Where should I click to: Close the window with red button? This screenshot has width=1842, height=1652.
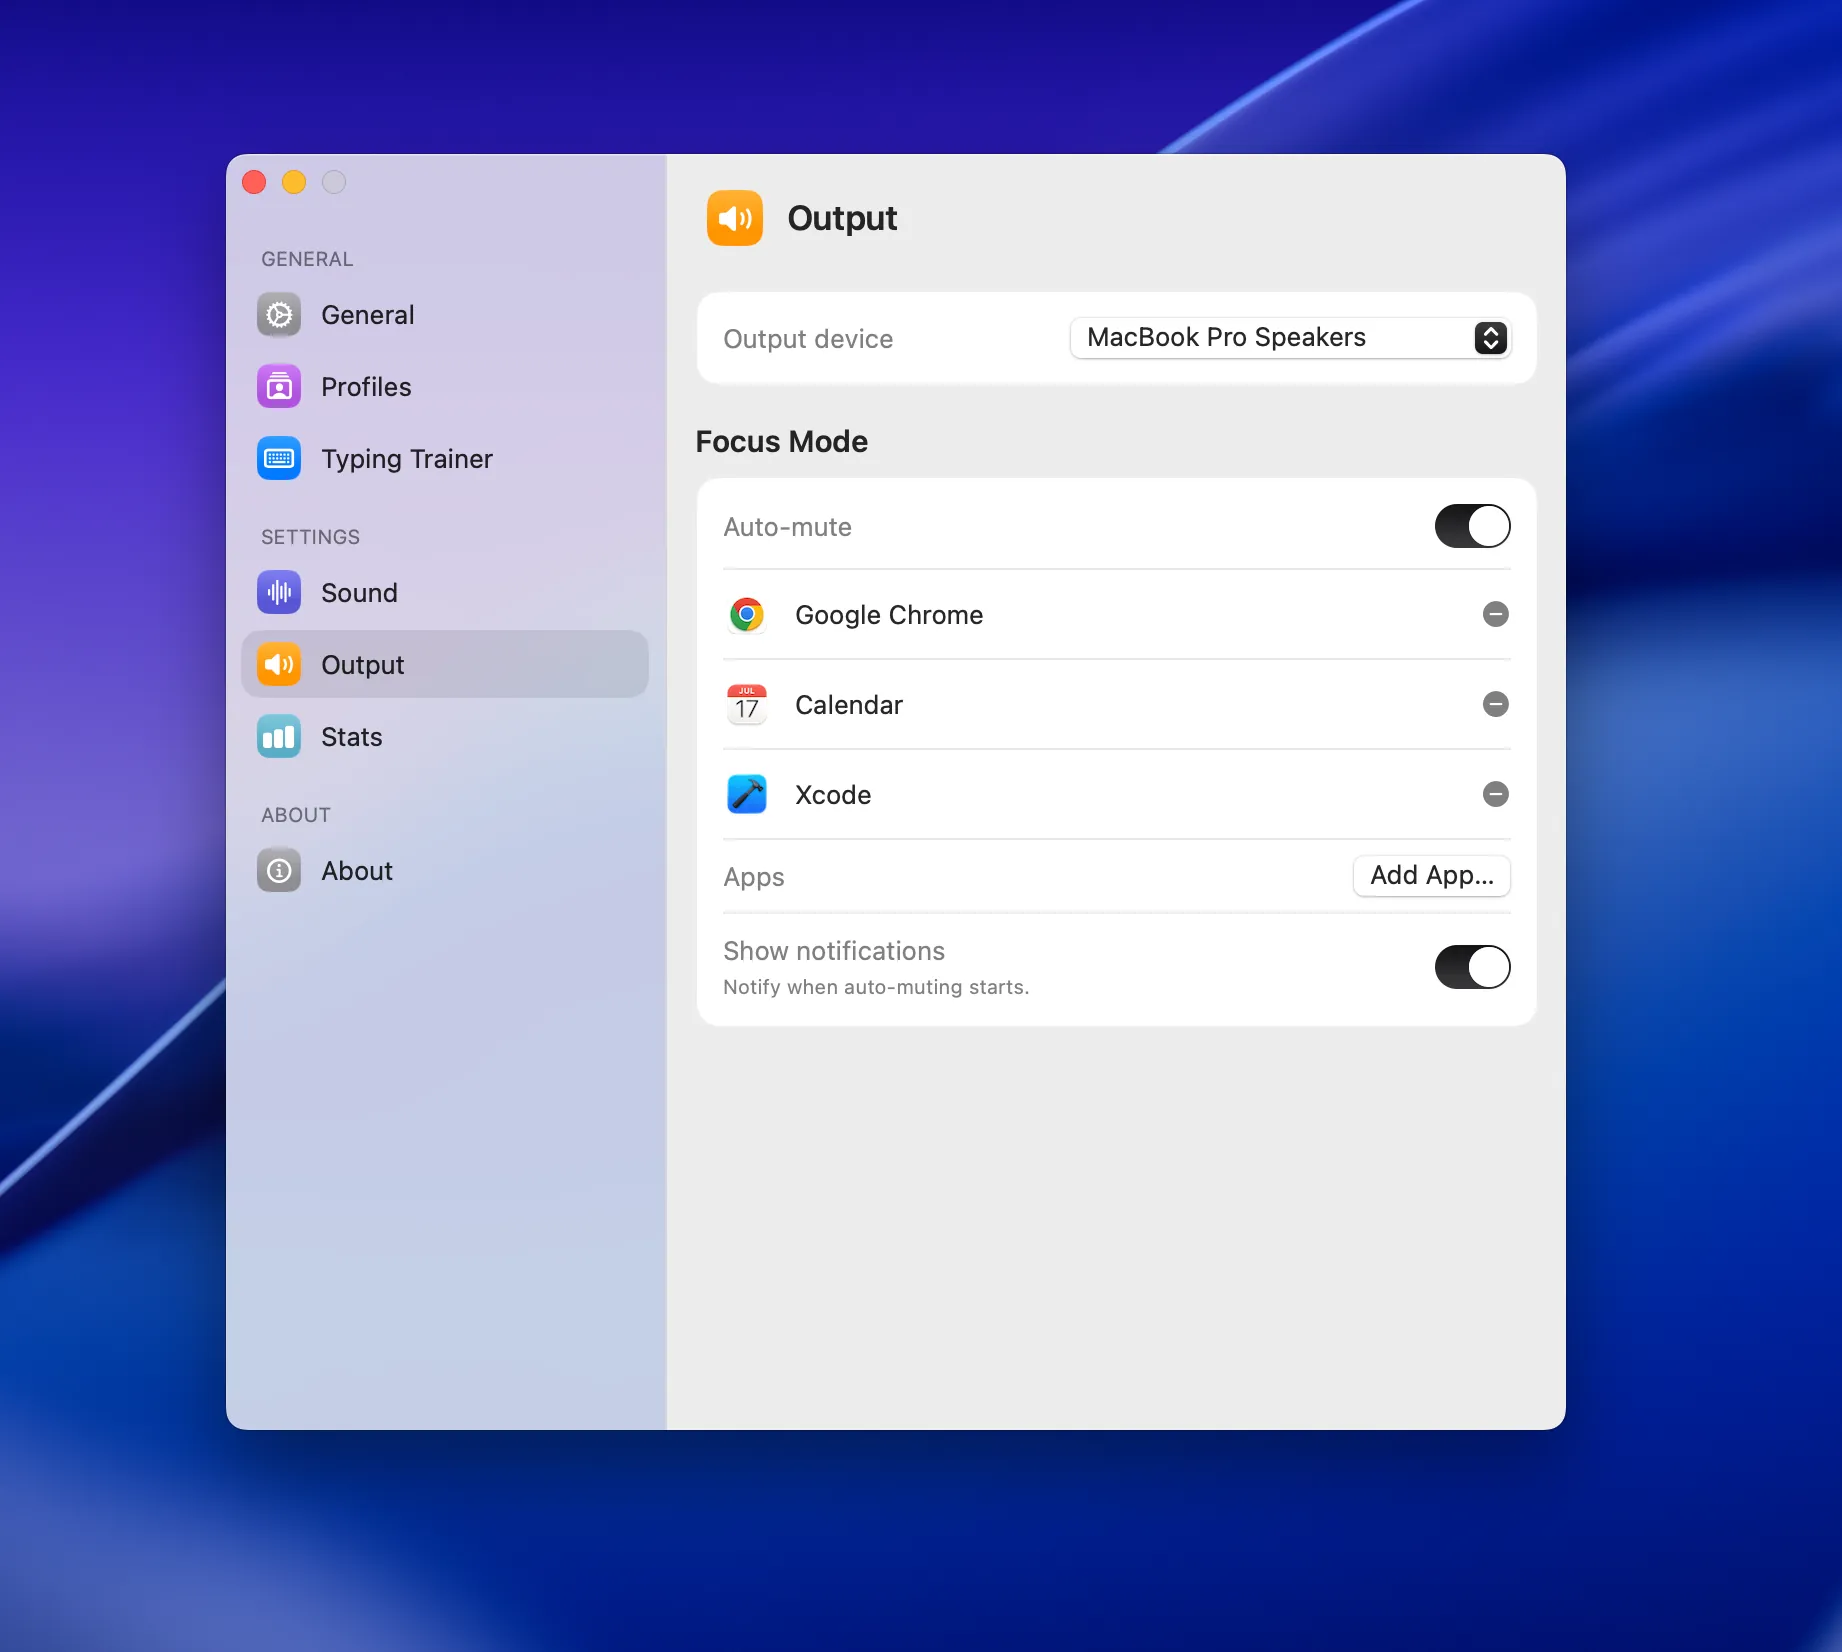254,182
